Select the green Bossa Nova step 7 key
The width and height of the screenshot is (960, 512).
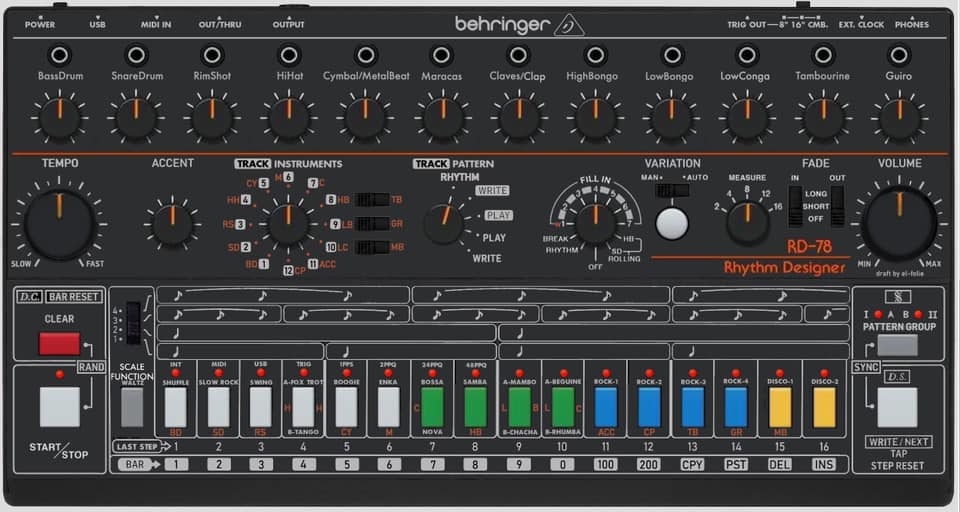pyautogui.click(x=432, y=407)
